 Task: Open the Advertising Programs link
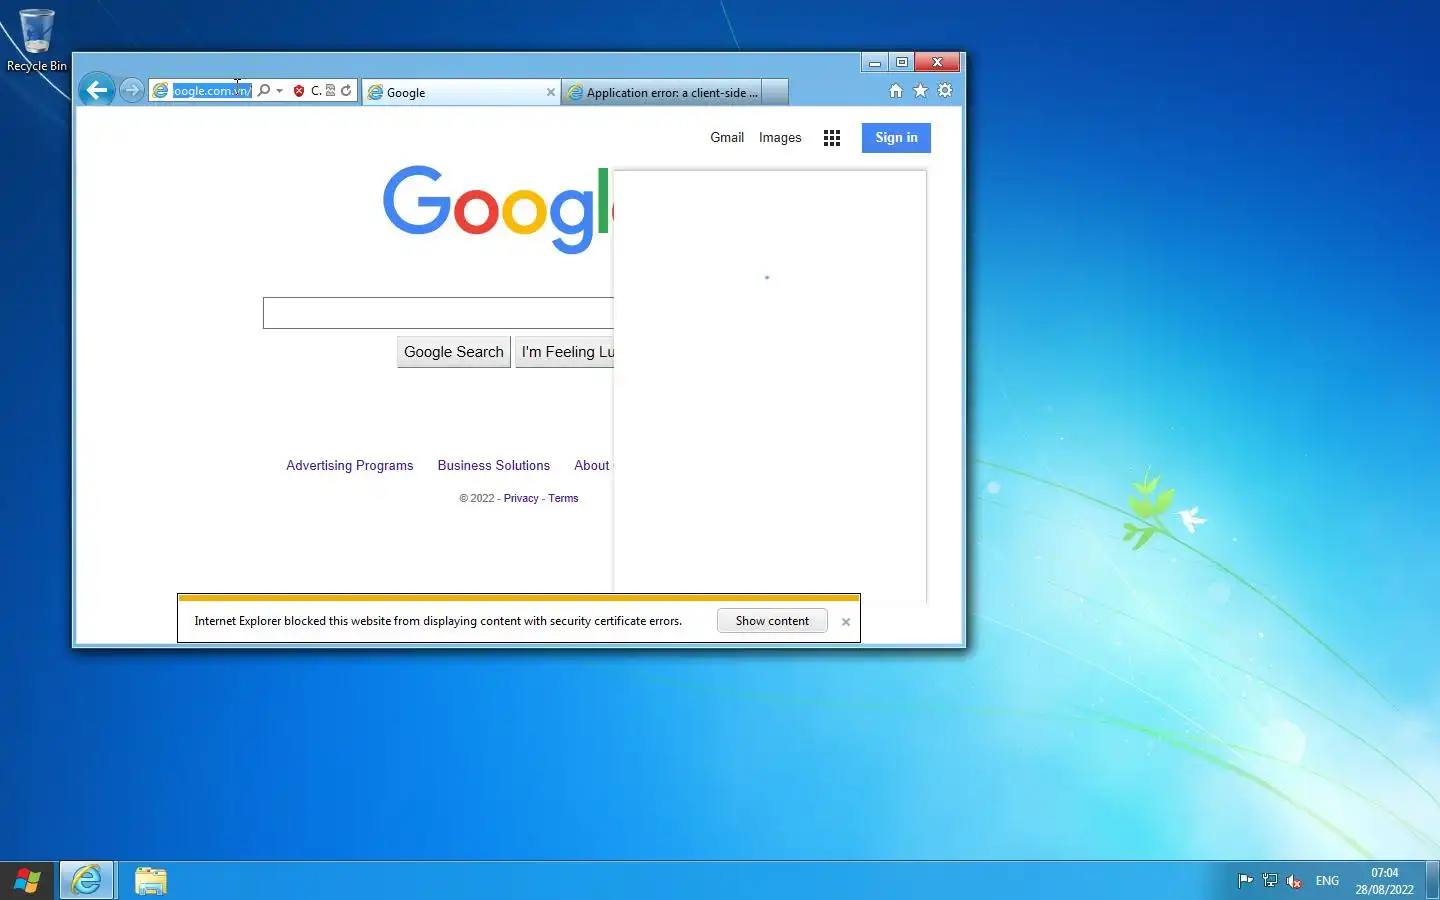point(350,466)
